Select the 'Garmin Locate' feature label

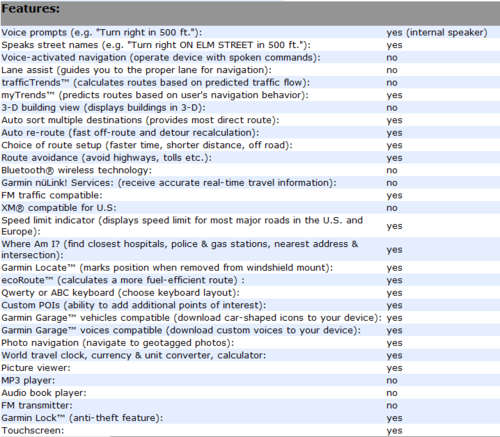click(x=167, y=268)
